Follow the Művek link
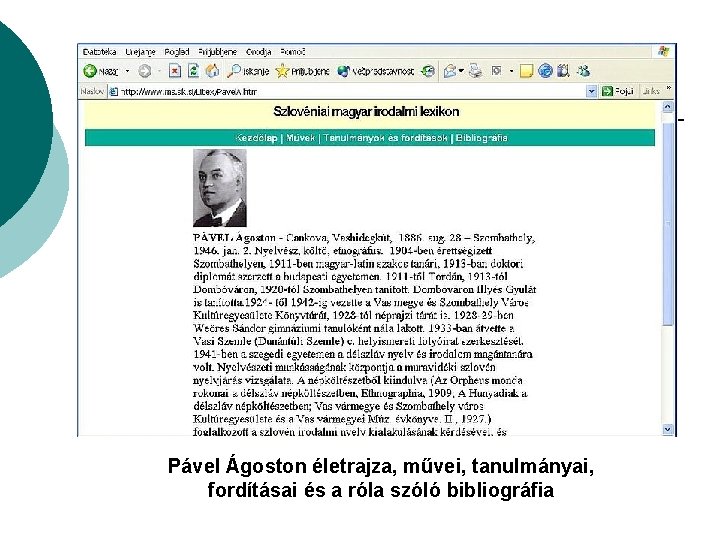Image resolution: width=720 pixels, height=540 pixels. [x=300, y=138]
